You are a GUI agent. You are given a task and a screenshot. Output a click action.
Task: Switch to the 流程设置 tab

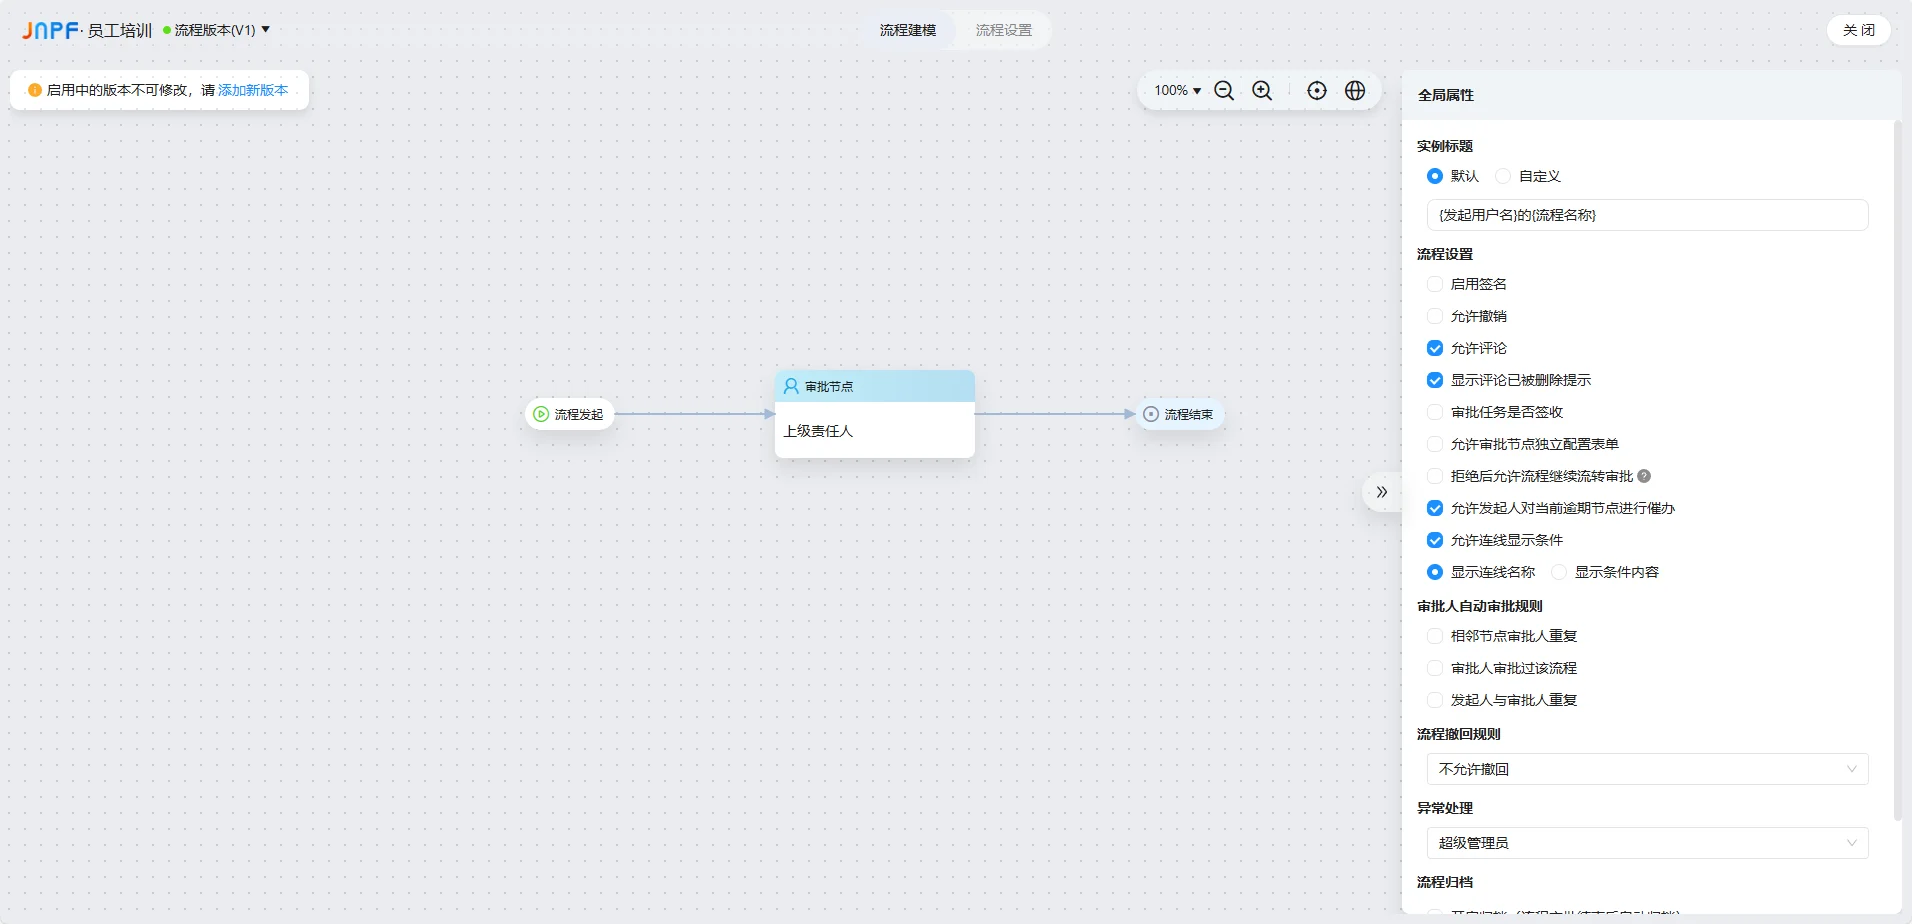click(1004, 30)
